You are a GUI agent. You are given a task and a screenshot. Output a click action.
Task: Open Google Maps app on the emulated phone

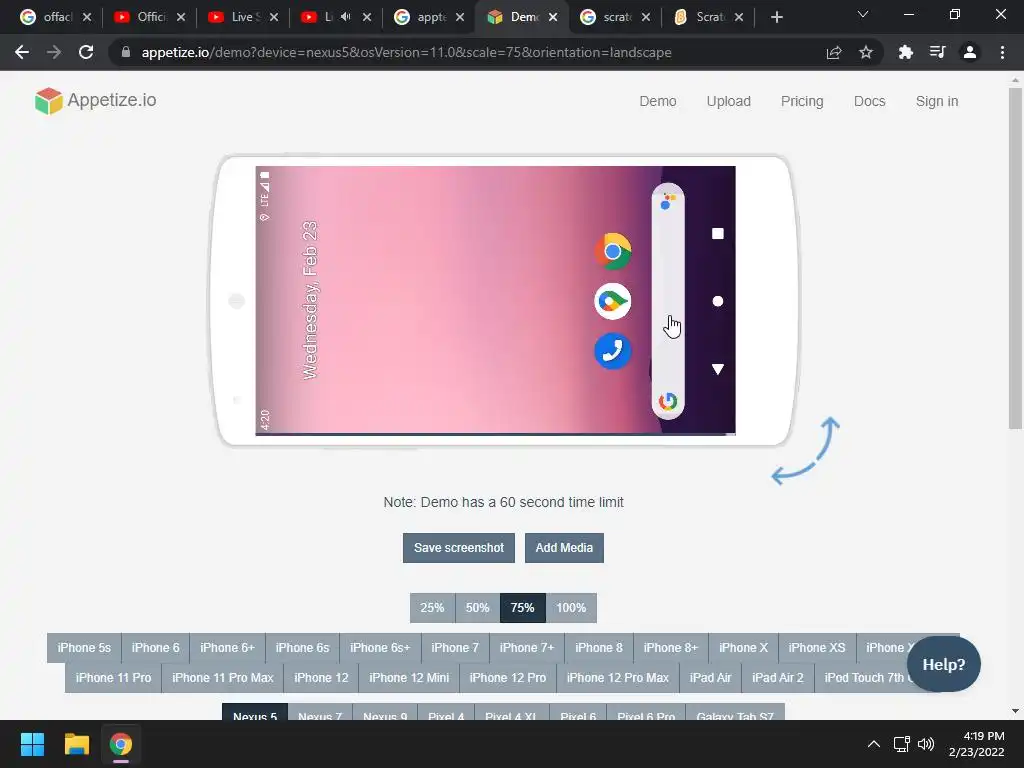click(613, 301)
